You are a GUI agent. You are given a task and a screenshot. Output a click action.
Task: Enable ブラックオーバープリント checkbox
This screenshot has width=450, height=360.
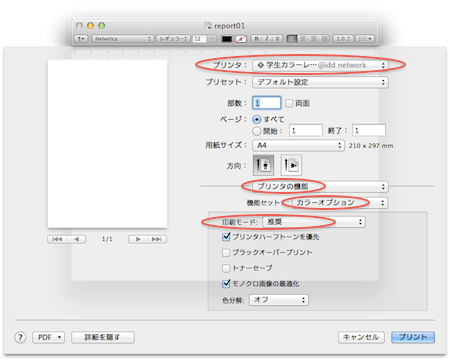[x=226, y=253]
